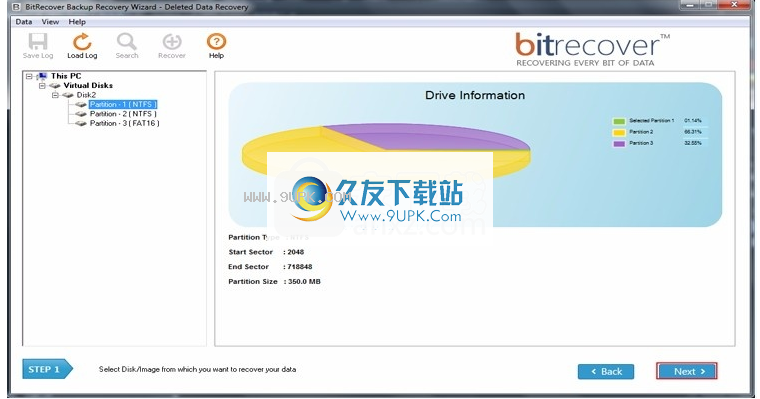The image size is (760, 399).
Task: Open the Help menu in menu bar
Action: pos(77,22)
